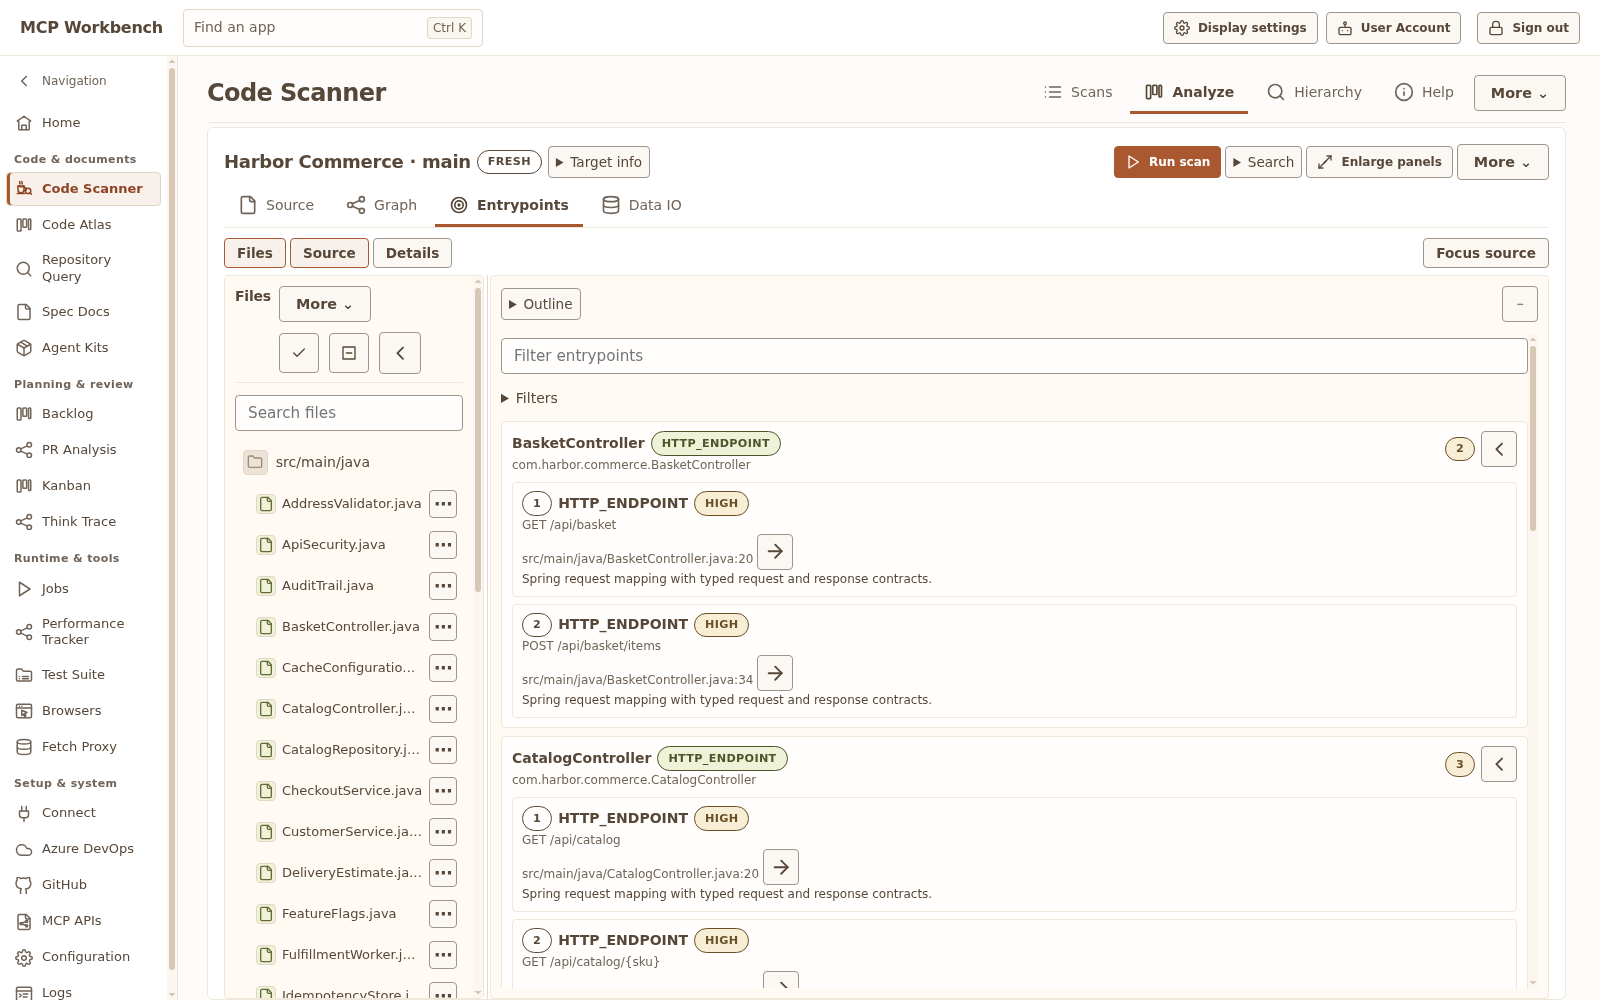
Task: Click the select-all checkmark icon in Files
Action: point(299,353)
